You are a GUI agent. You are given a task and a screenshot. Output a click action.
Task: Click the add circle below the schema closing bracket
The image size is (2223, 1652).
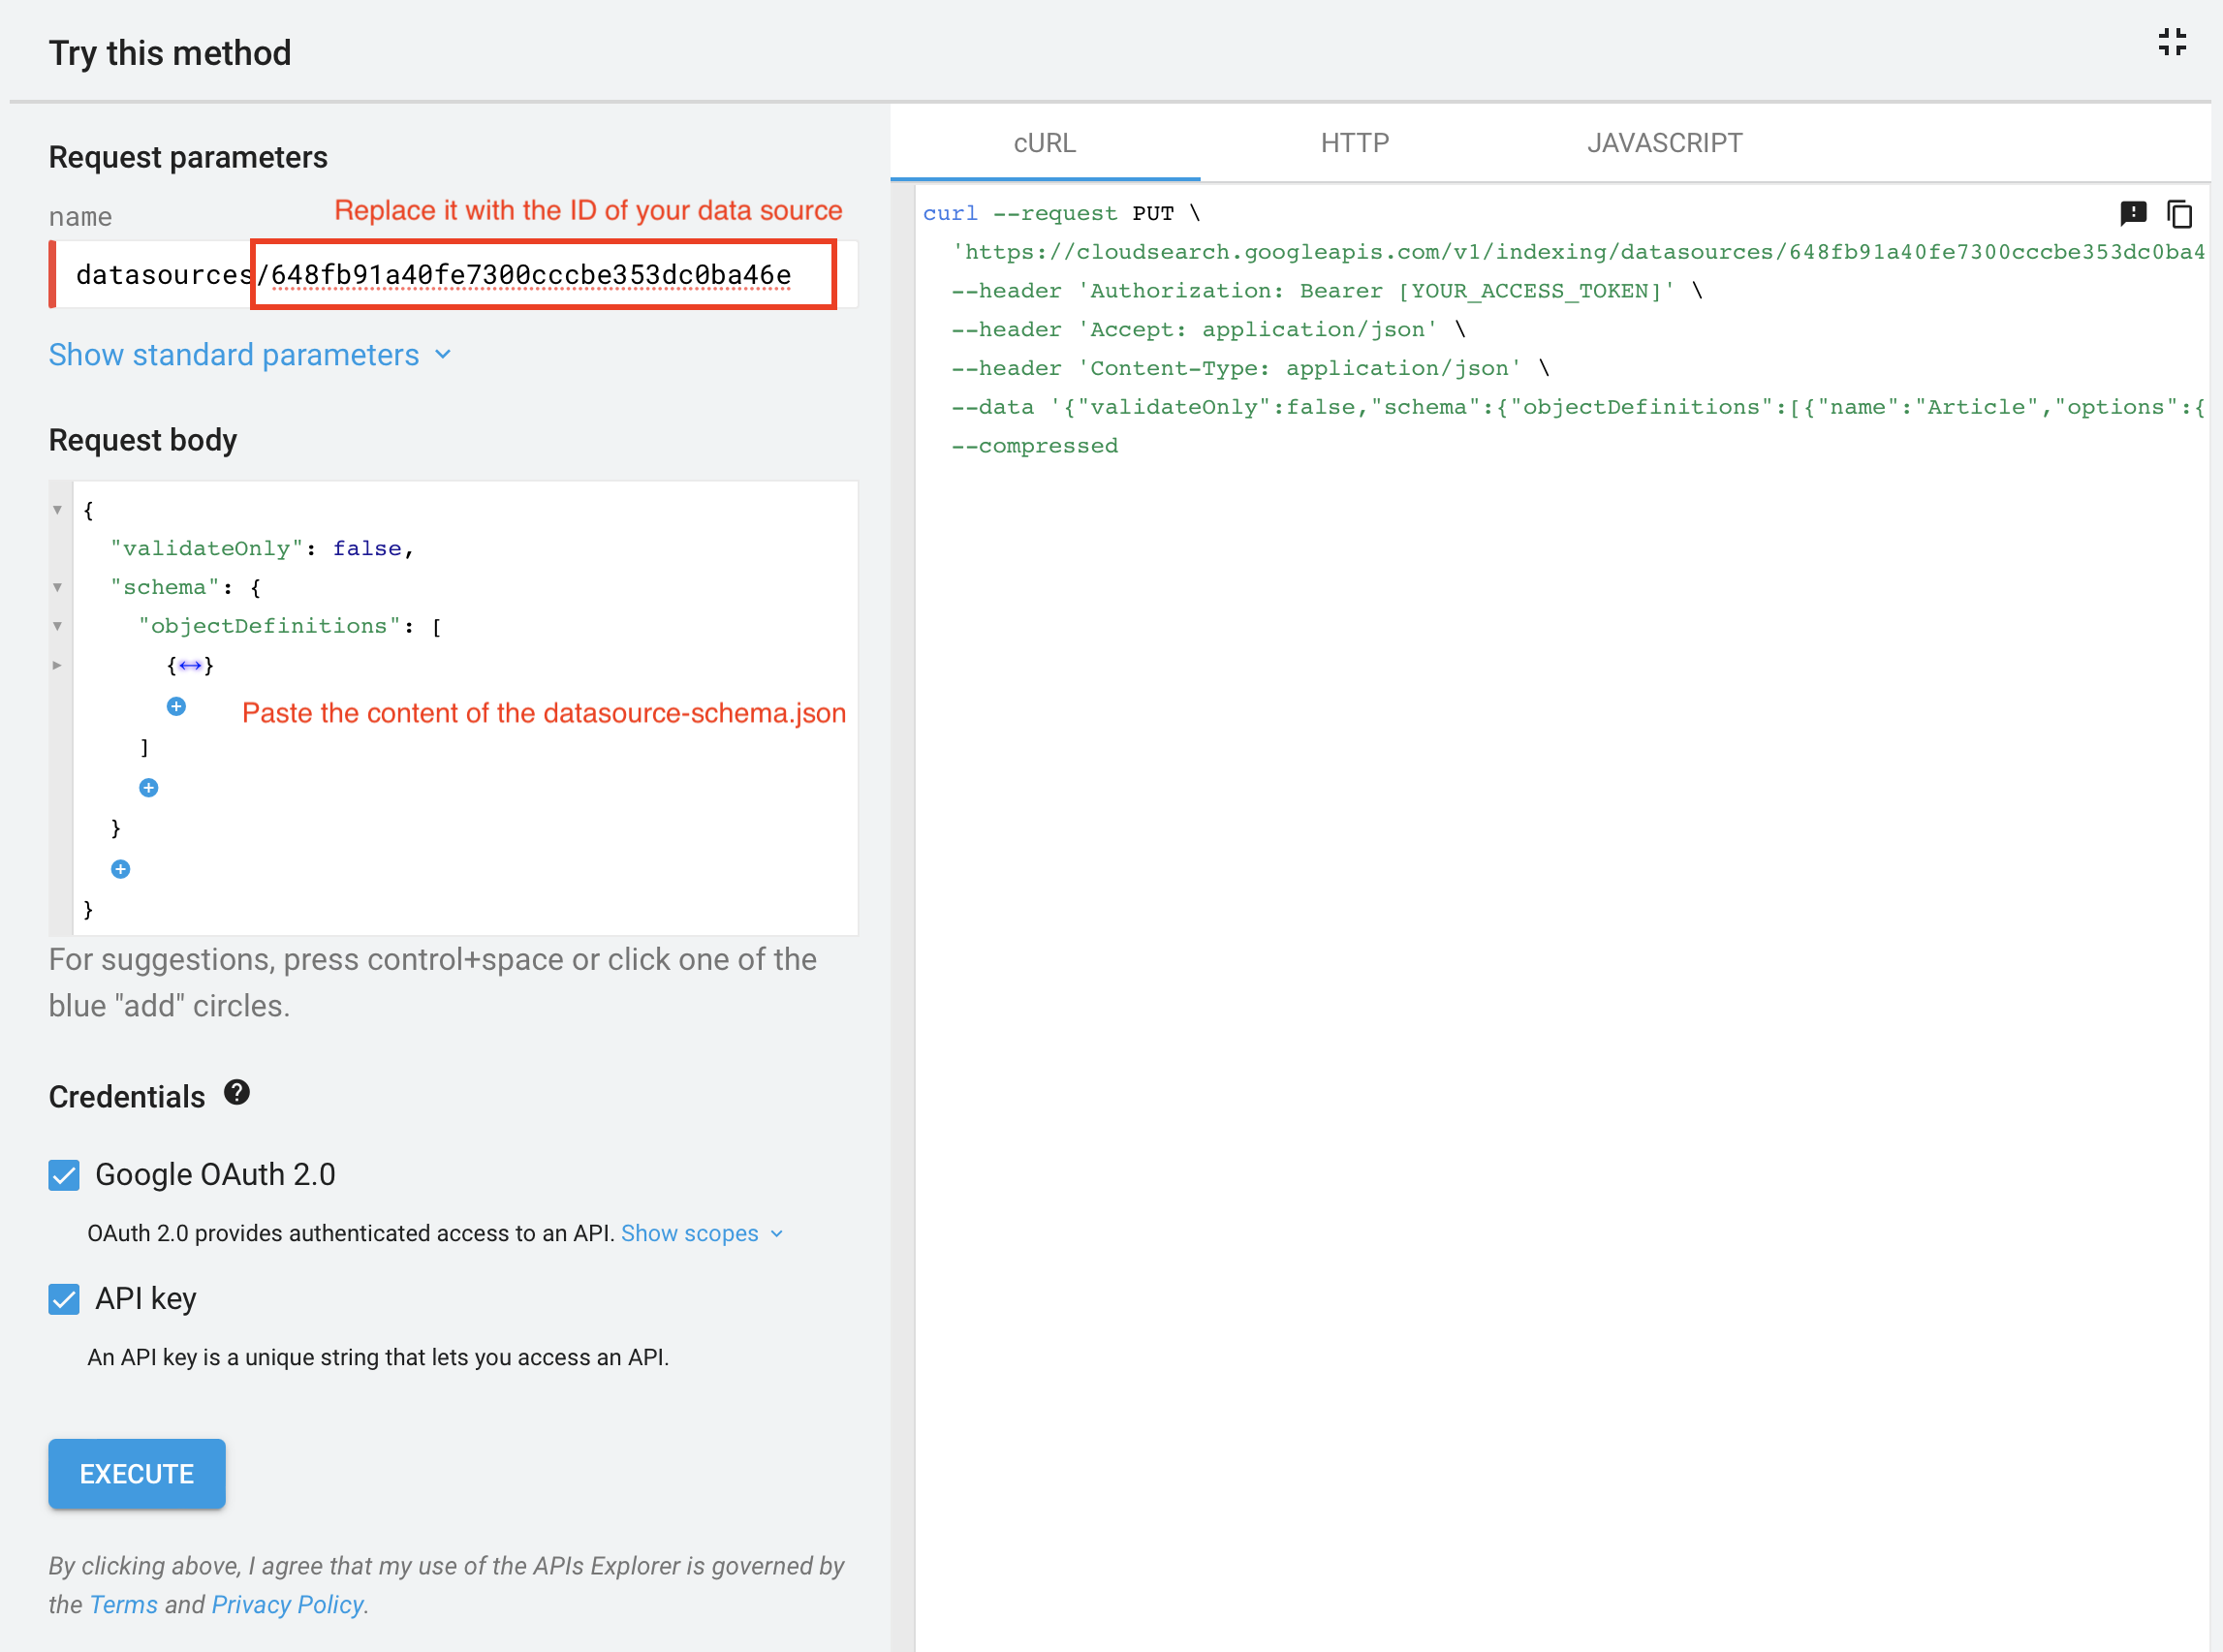pyautogui.click(x=148, y=787)
